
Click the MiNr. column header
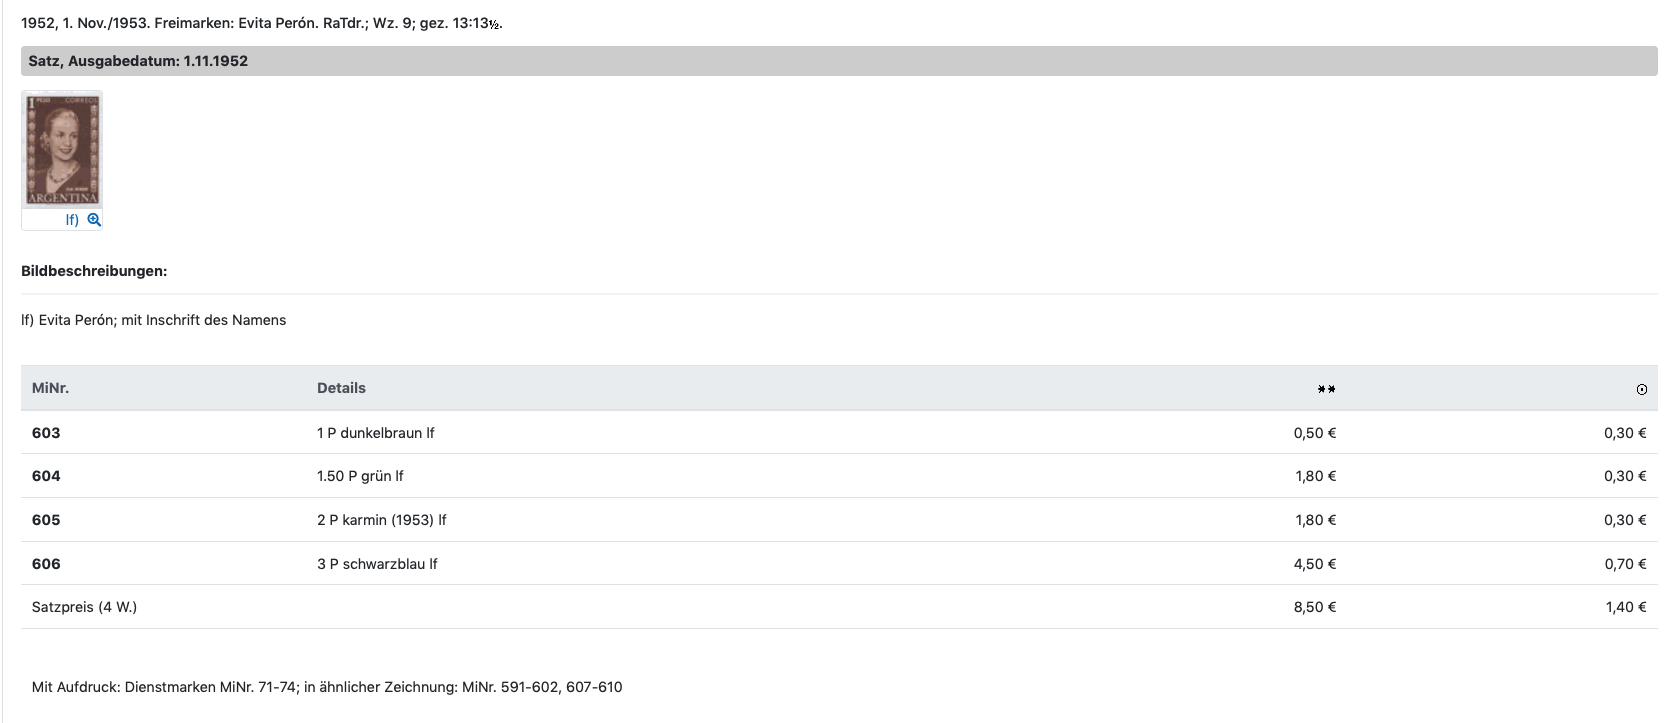pos(50,388)
